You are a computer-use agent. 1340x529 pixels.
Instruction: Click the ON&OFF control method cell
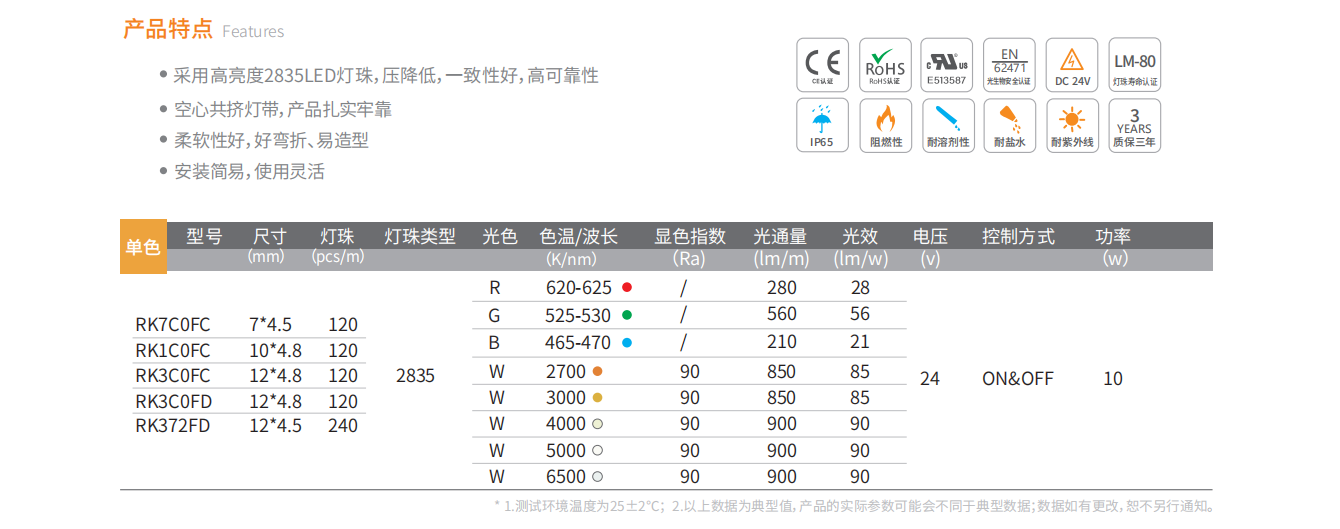(x=1017, y=379)
